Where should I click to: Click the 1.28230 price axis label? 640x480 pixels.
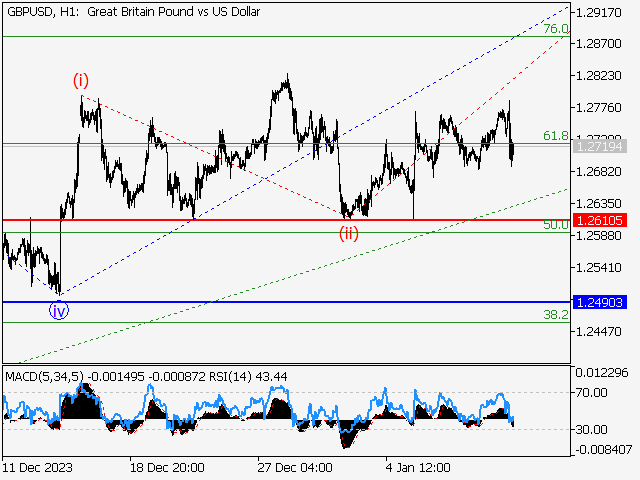598,76
